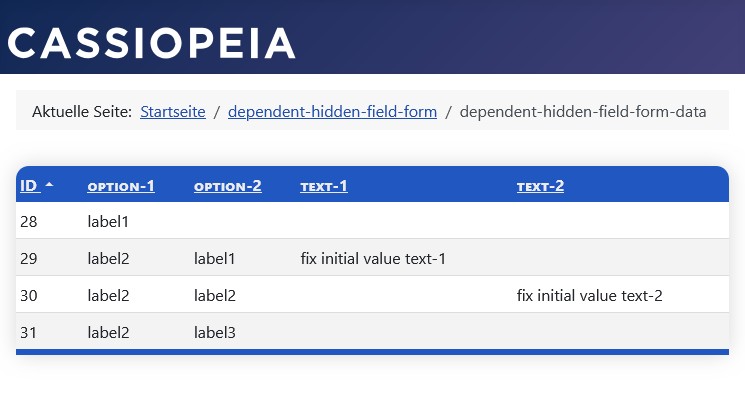
Task: Select the row with ID 28
Action: [x=372, y=221]
